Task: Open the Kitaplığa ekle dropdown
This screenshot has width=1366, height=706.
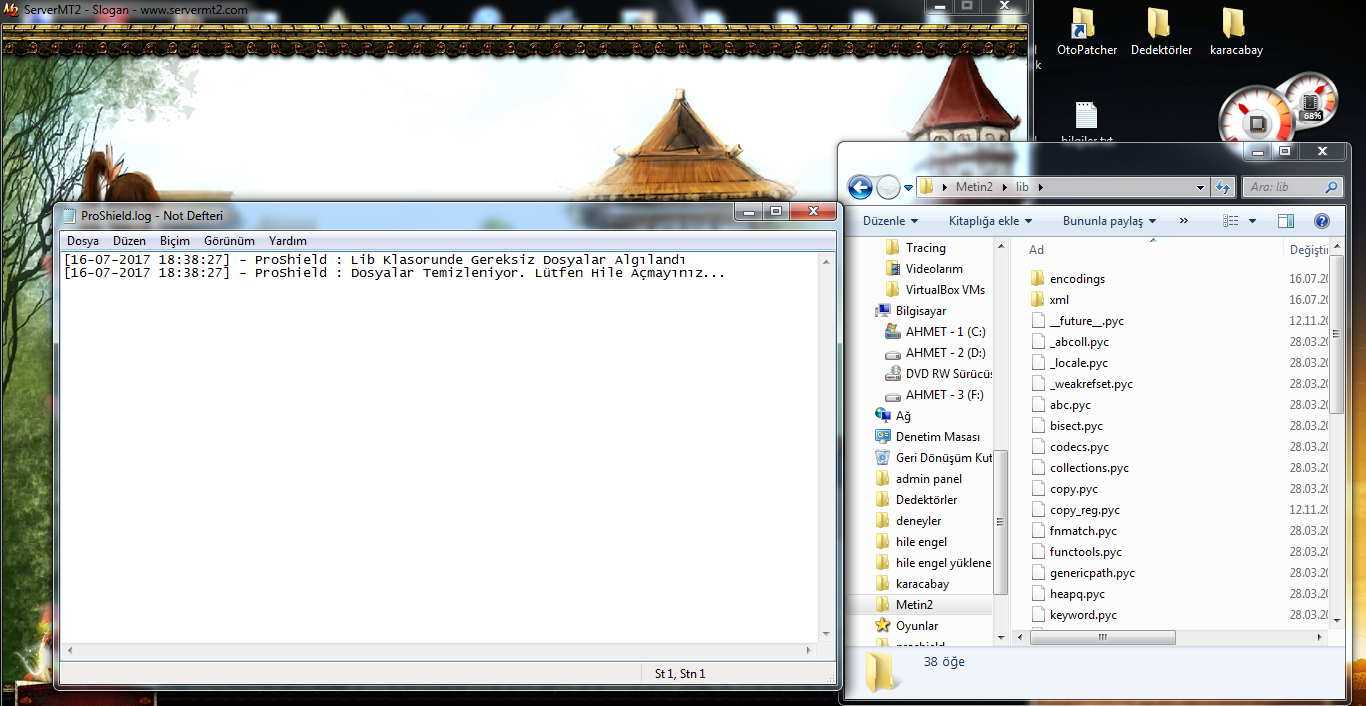Action: [990, 221]
